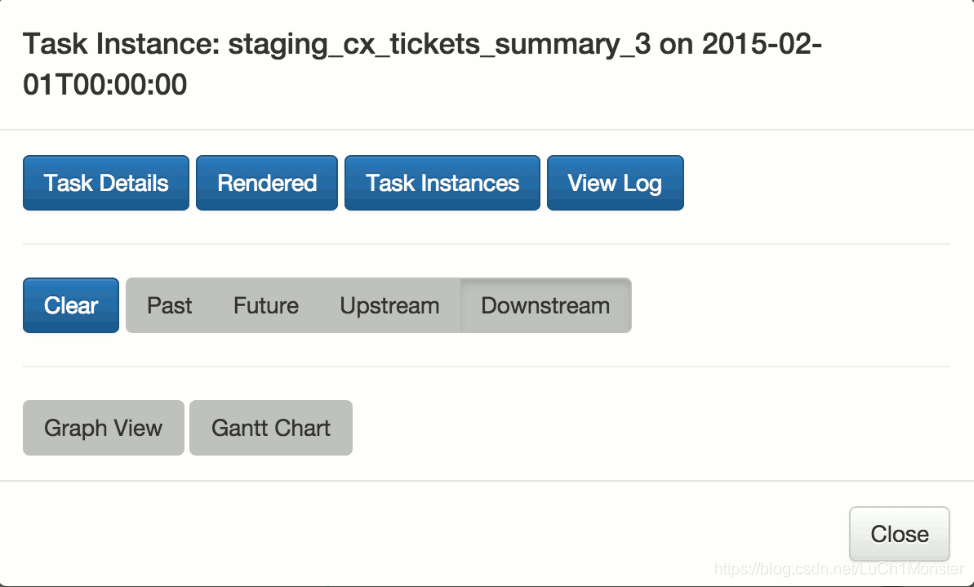This screenshot has width=974, height=587.
Task: Open the Task Details view
Action: click(106, 183)
